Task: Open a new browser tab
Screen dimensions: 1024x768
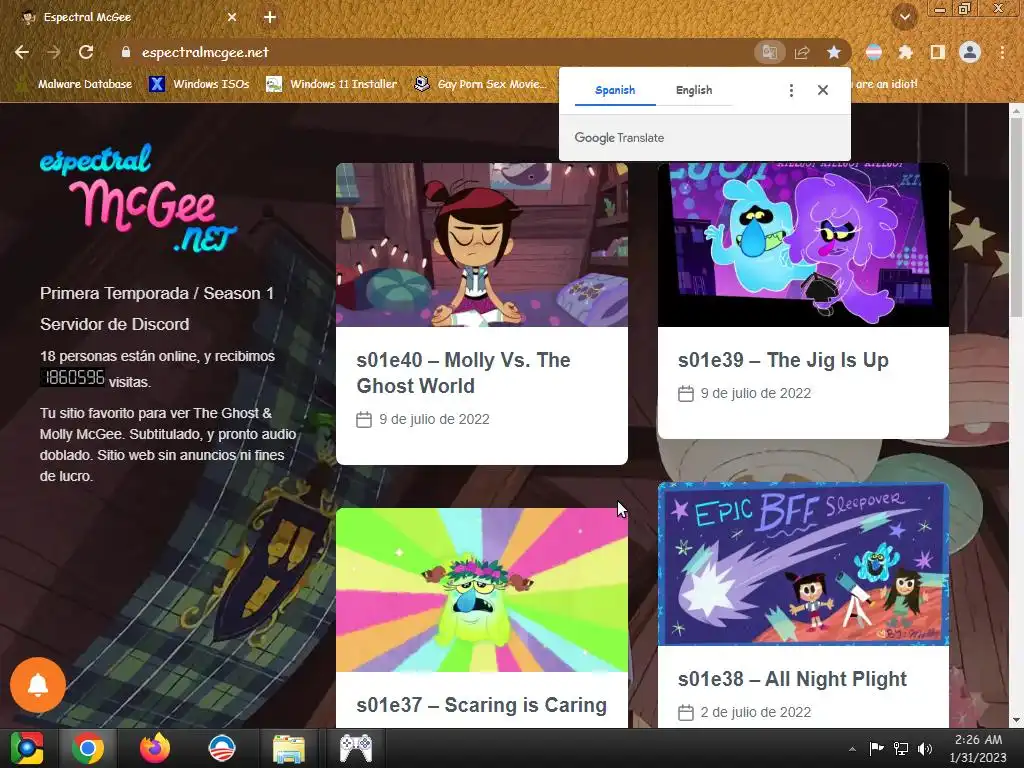Action: point(270,18)
